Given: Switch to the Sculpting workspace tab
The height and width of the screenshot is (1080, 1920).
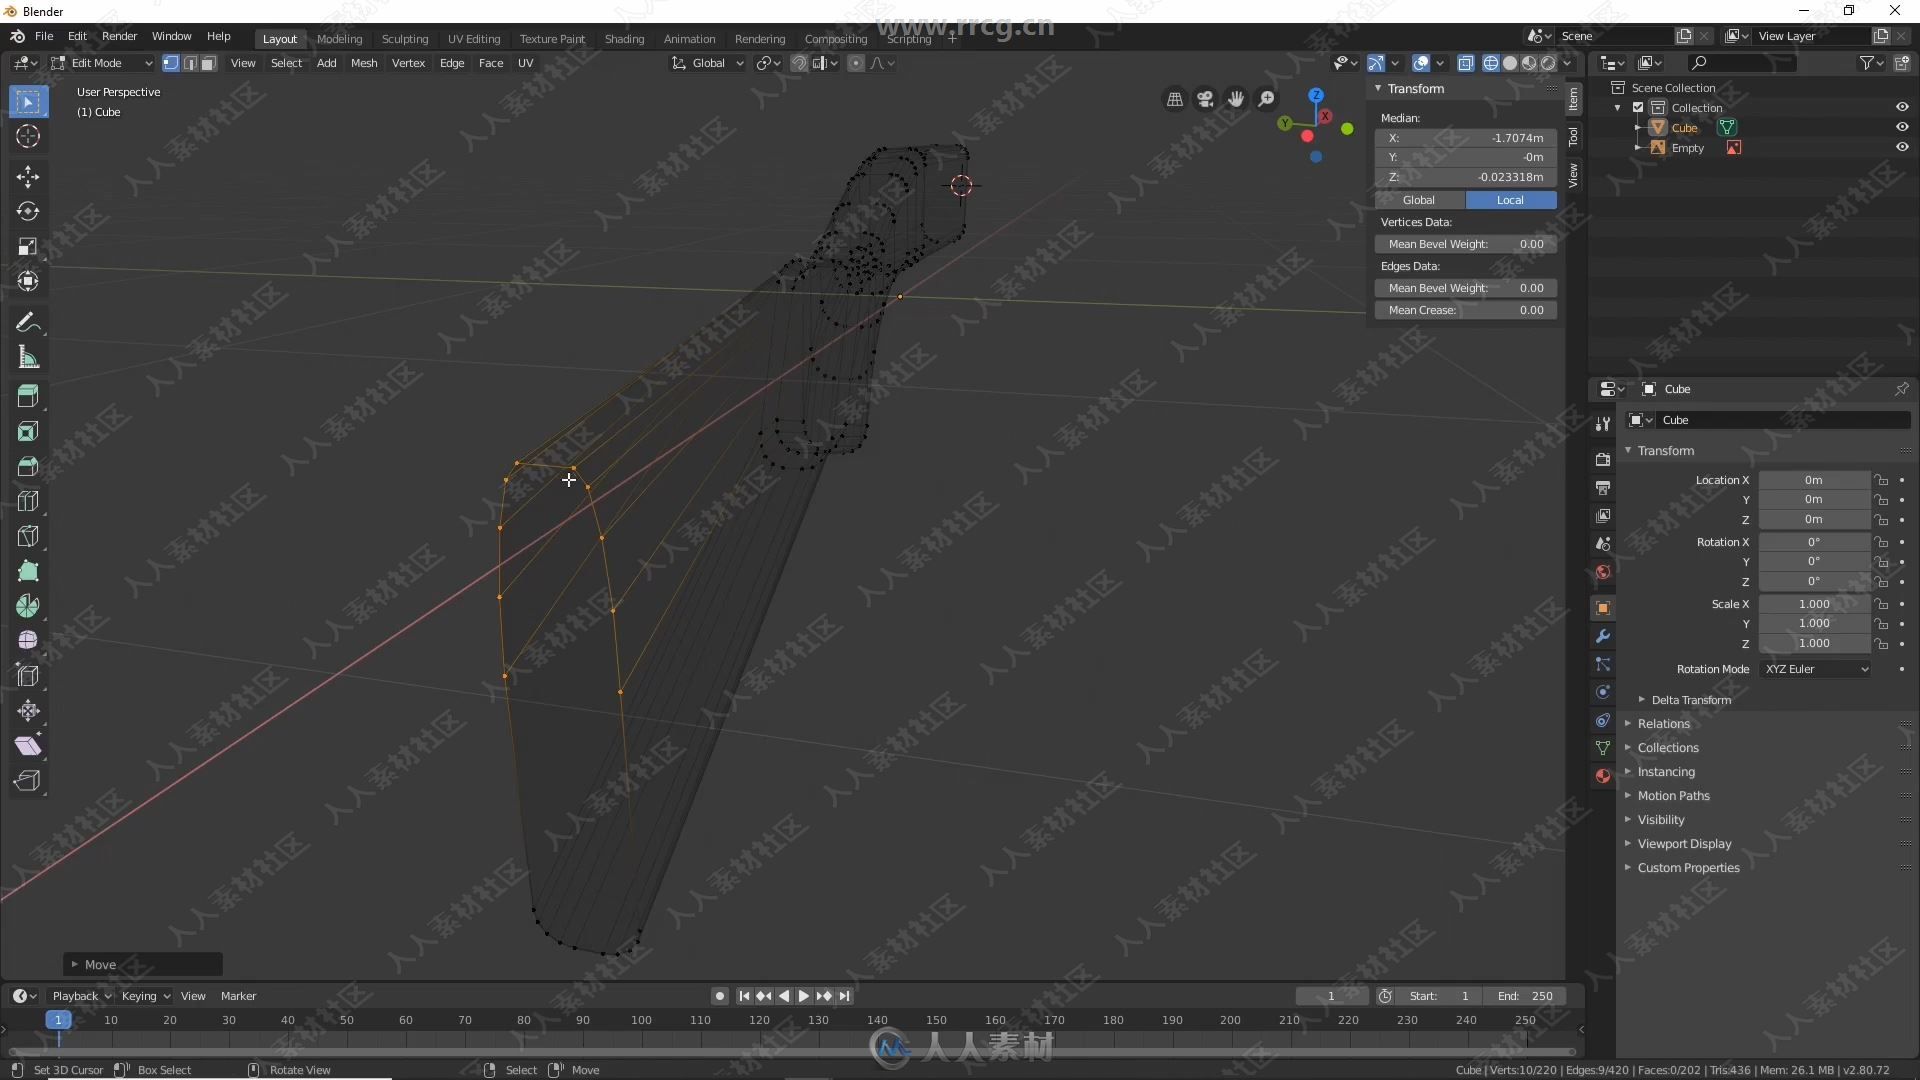Looking at the screenshot, I should click(x=405, y=39).
